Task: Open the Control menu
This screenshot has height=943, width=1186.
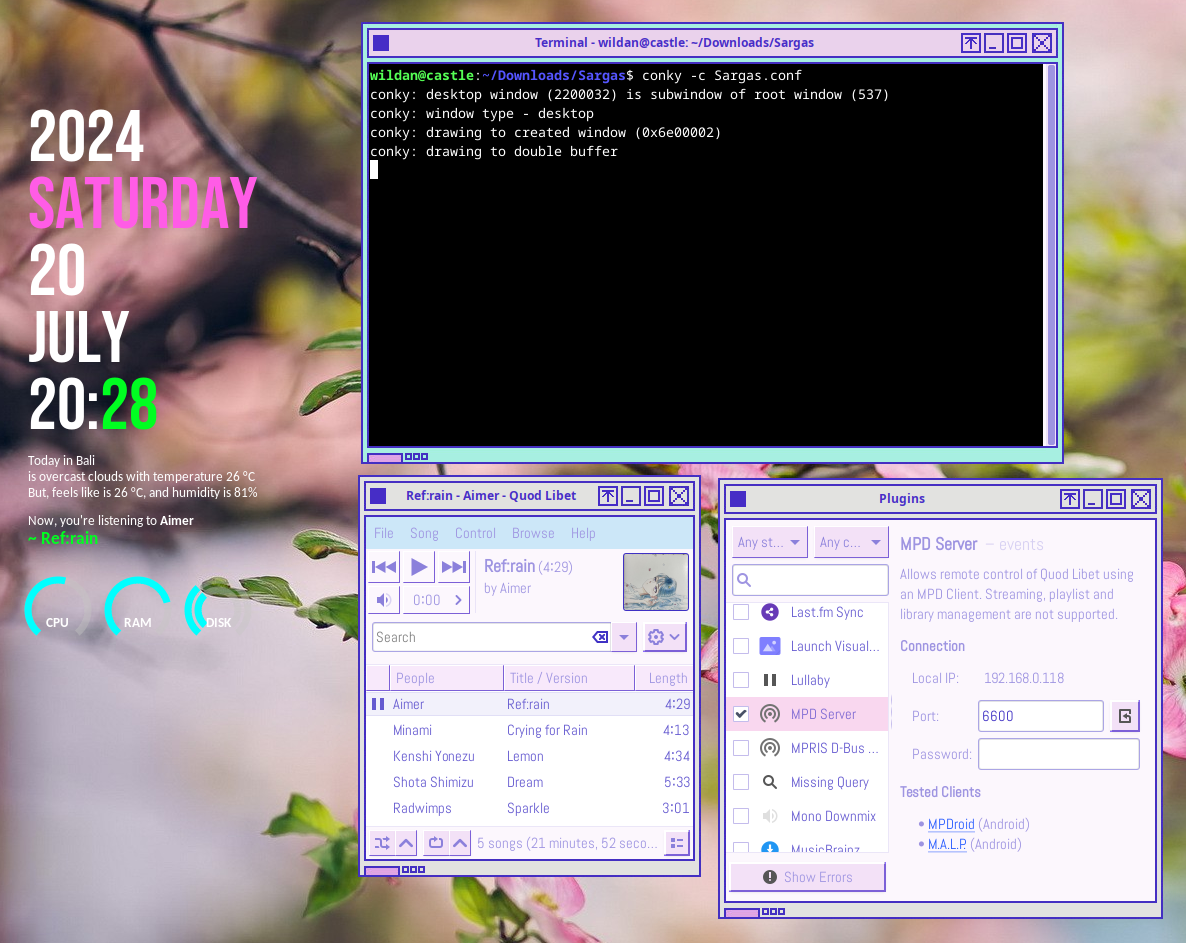Action: pyautogui.click(x=475, y=533)
